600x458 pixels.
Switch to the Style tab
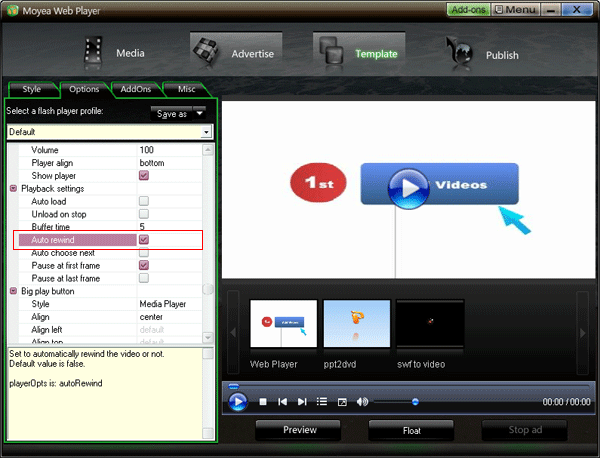32,89
